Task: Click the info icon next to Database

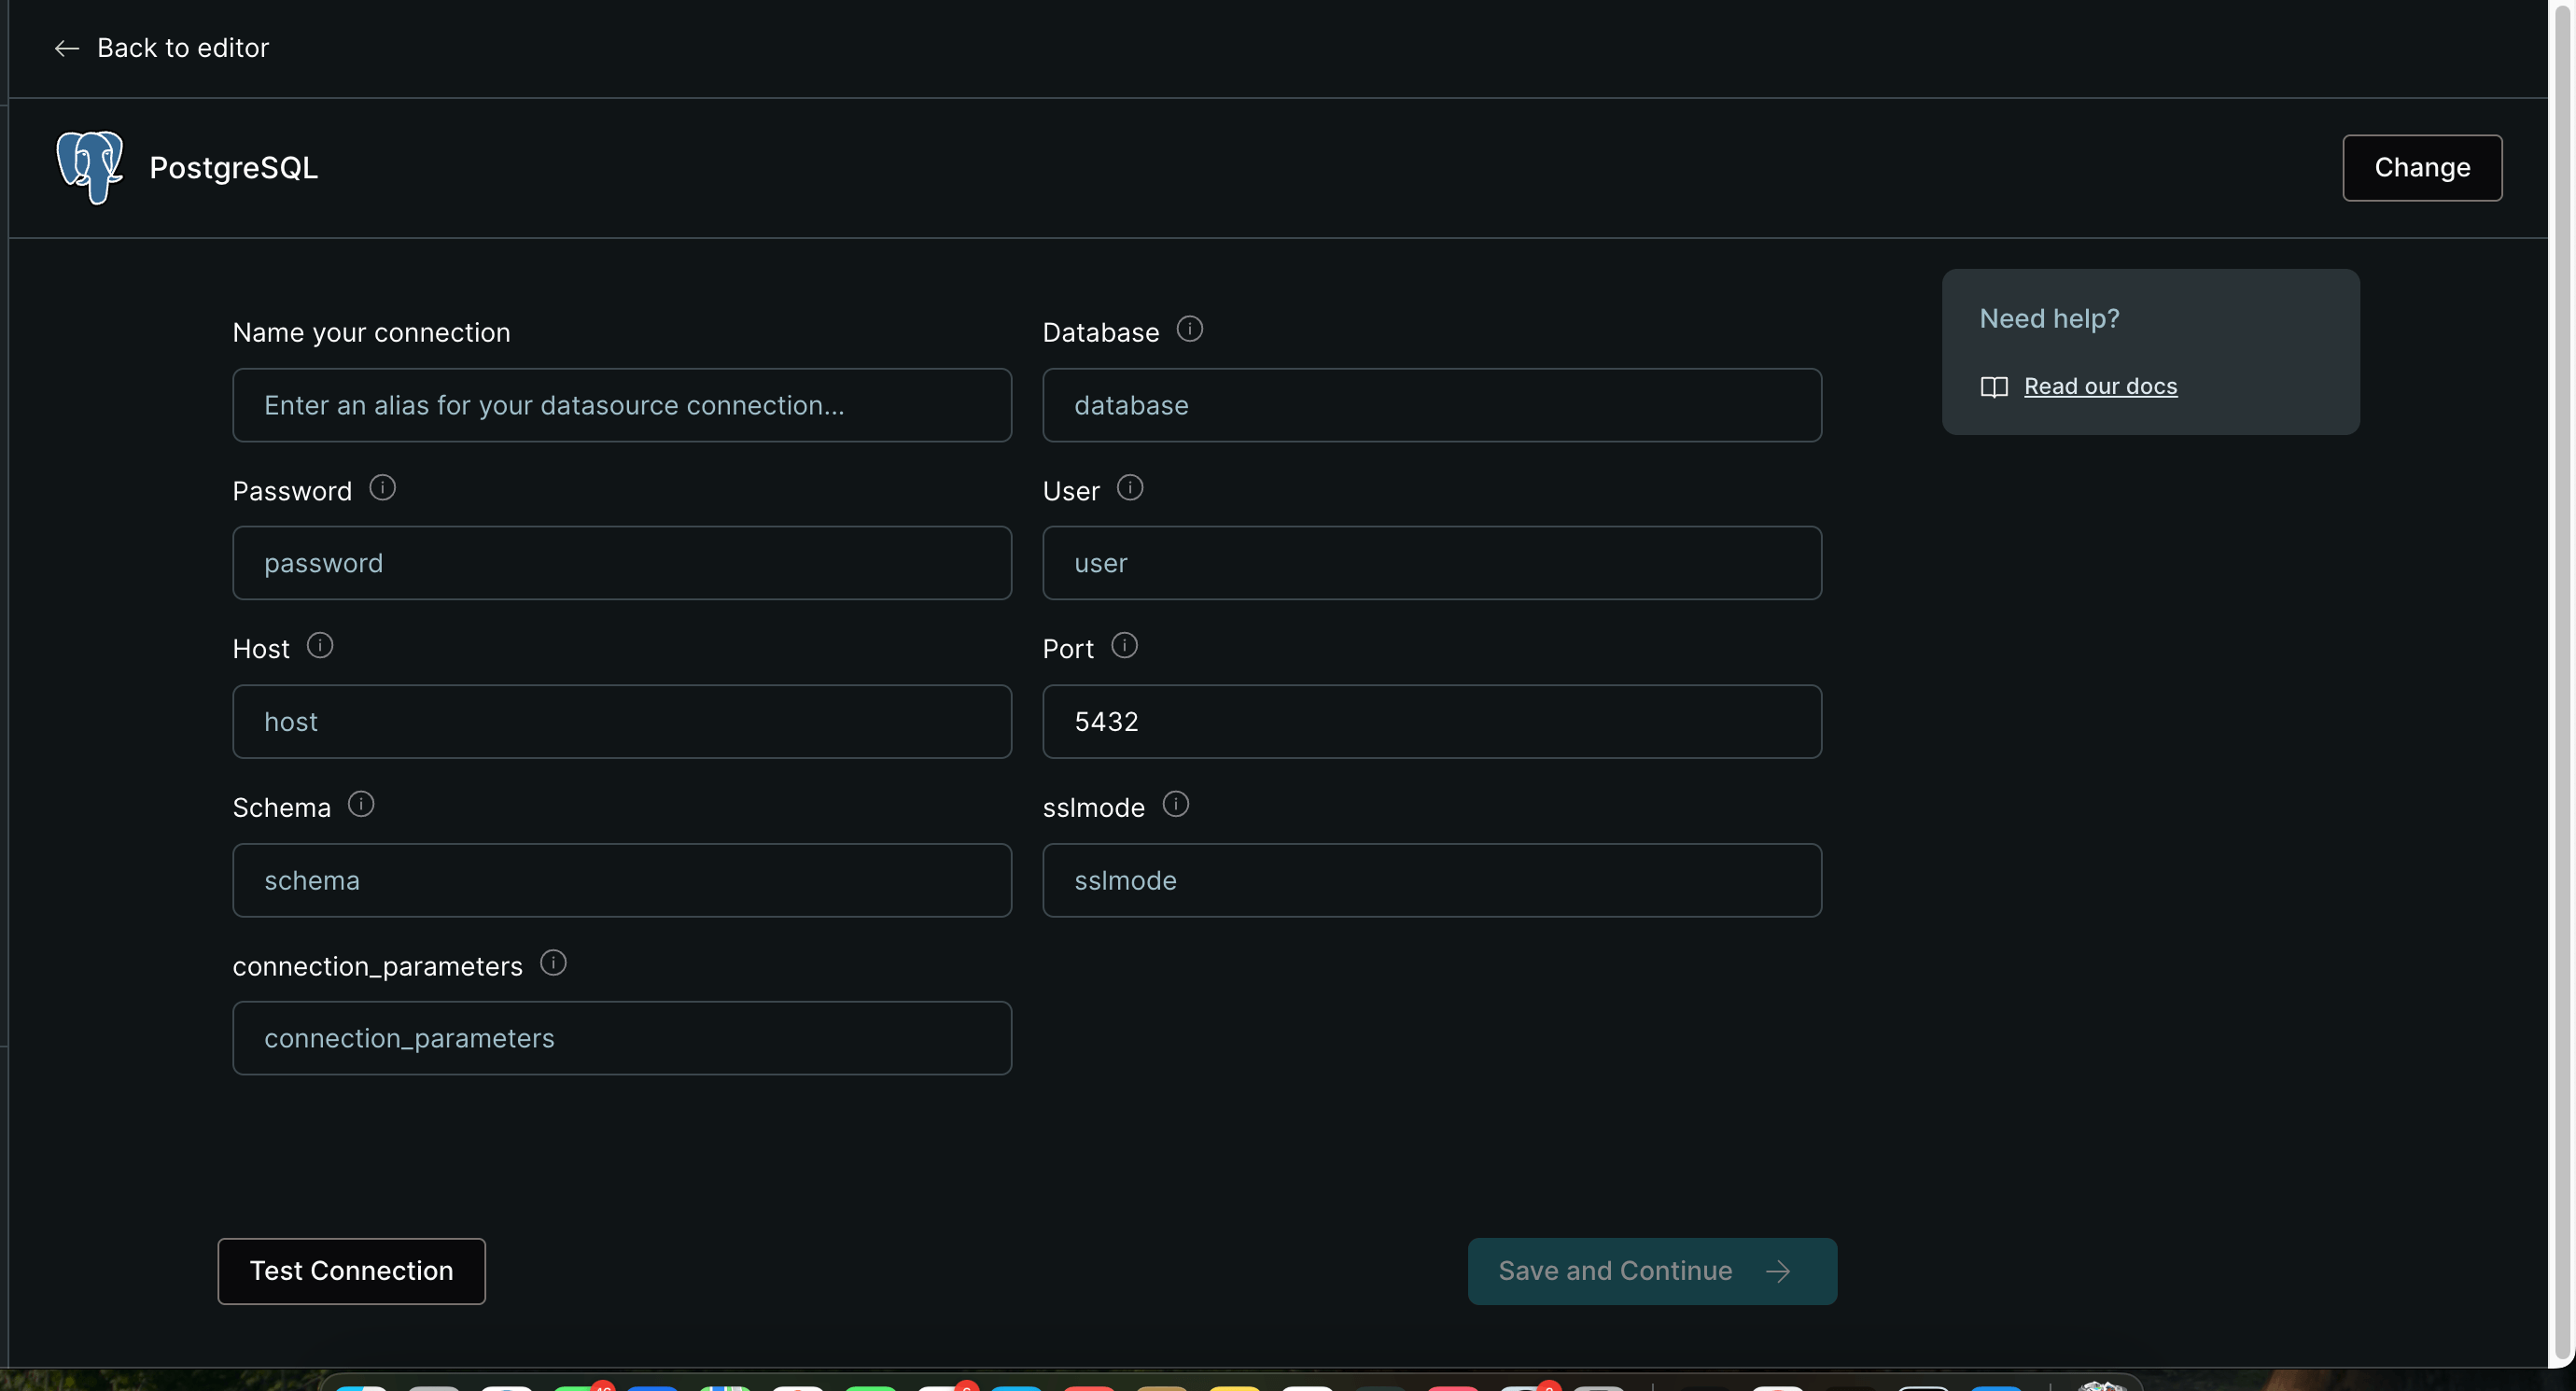Action: (x=1190, y=329)
